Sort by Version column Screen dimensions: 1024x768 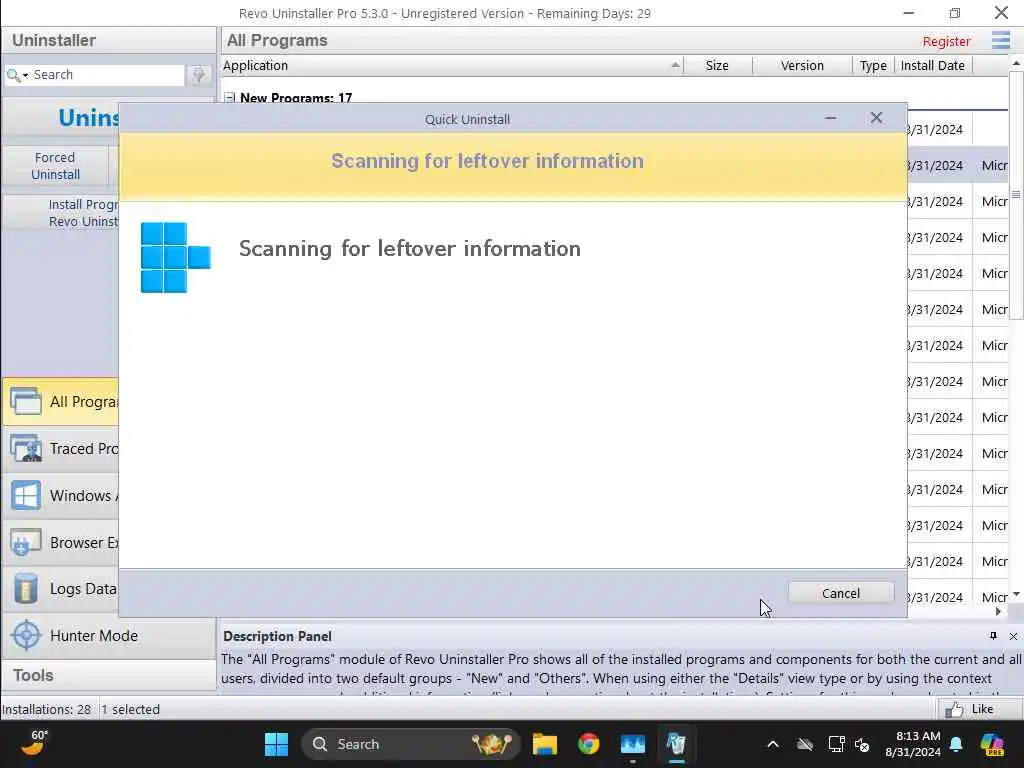click(x=802, y=65)
